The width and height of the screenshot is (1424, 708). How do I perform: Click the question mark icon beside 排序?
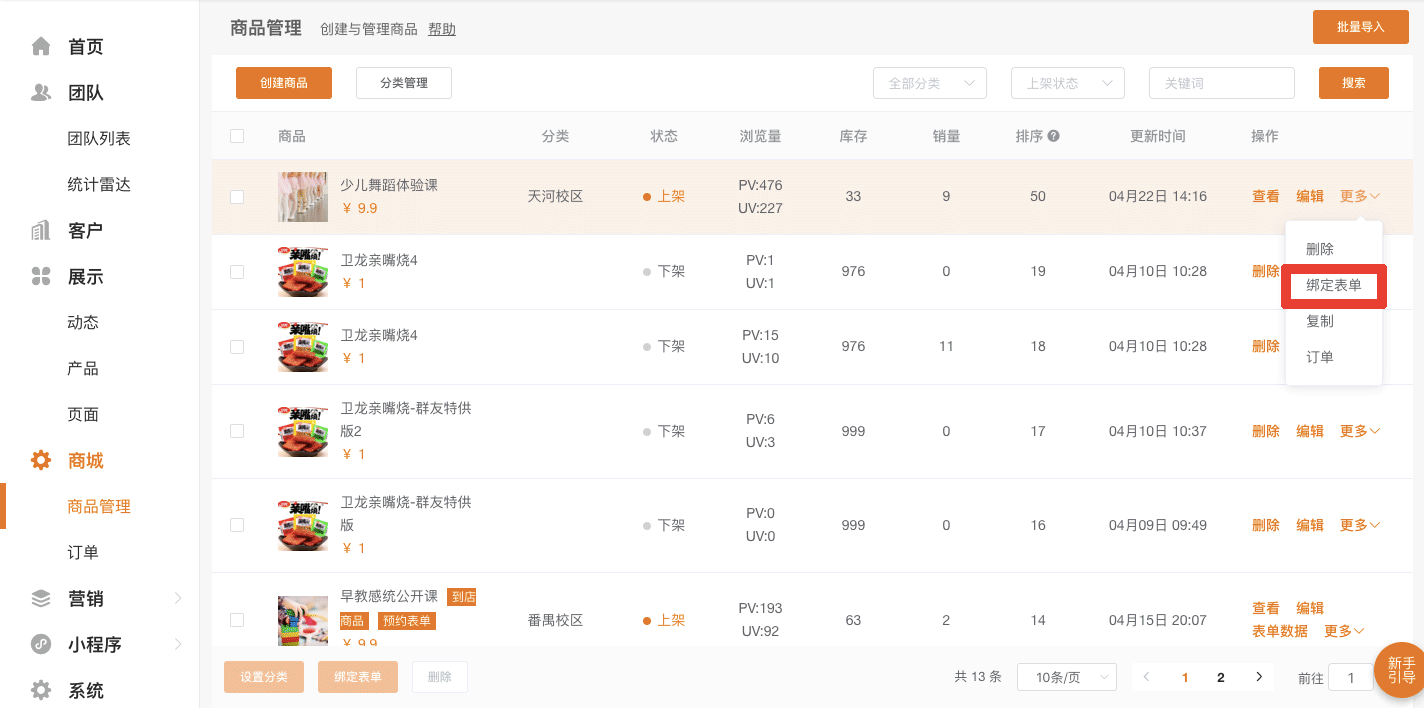tap(1053, 136)
